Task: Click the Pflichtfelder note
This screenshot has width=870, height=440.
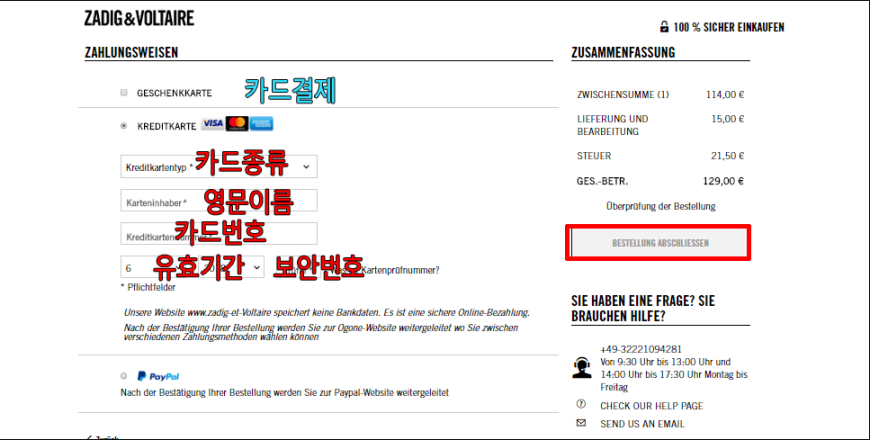Action: (148, 287)
